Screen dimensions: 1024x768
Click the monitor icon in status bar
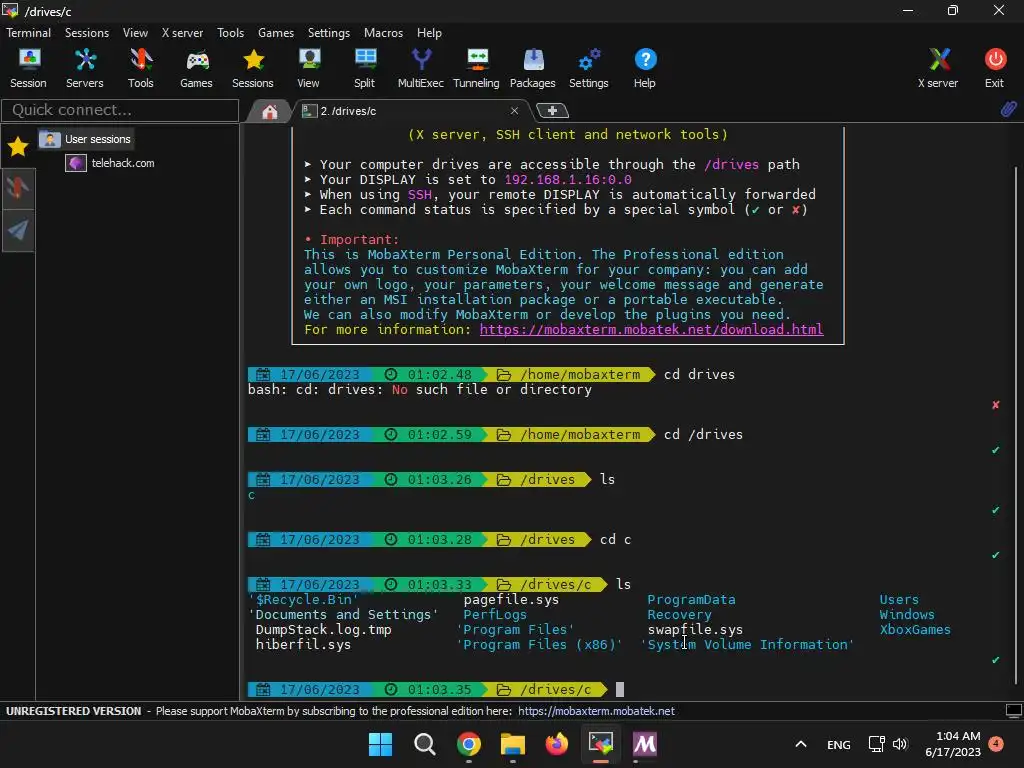point(1014,711)
